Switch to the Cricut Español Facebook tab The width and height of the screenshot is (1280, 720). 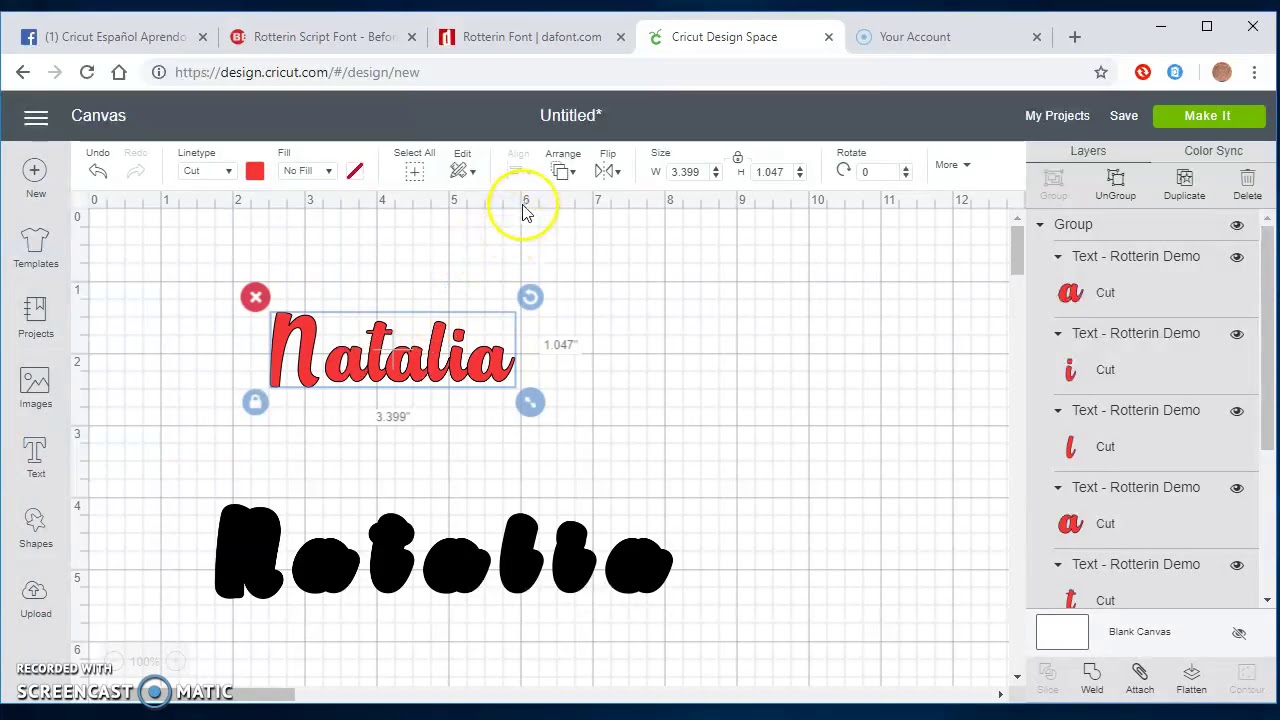(114, 37)
